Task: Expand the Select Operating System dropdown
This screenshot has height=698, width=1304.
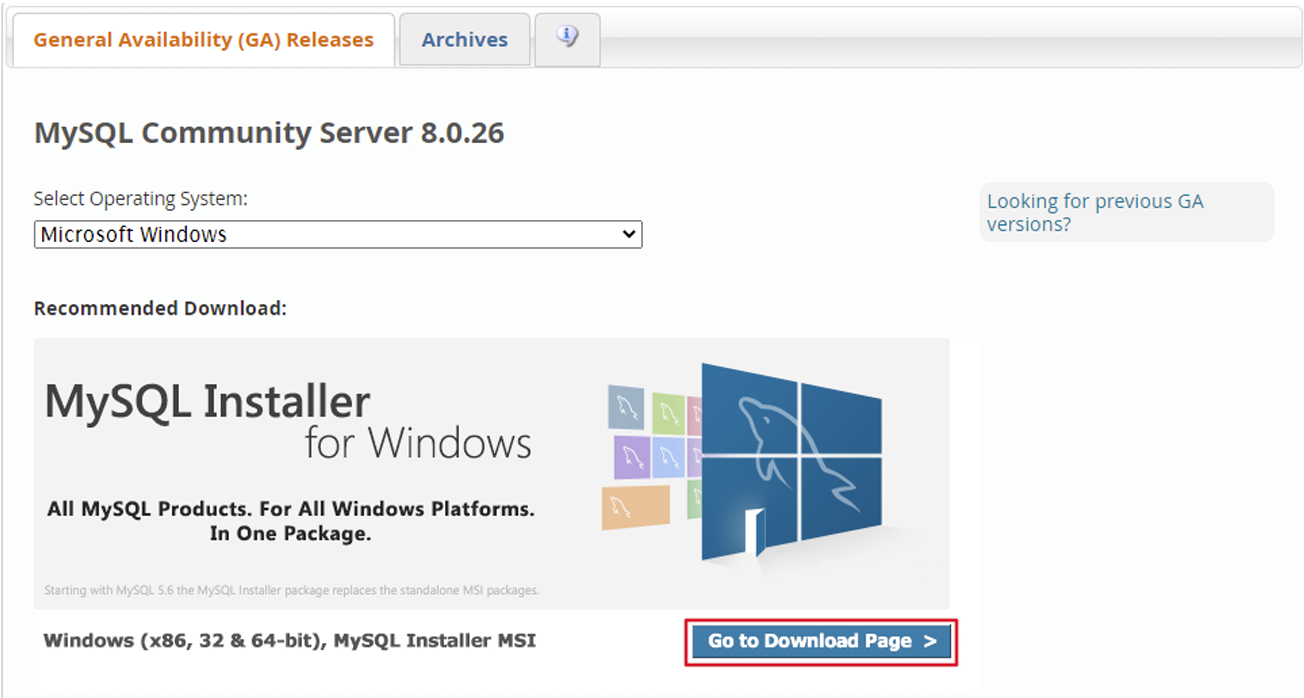Action: pyautogui.click(x=338, y=234)
